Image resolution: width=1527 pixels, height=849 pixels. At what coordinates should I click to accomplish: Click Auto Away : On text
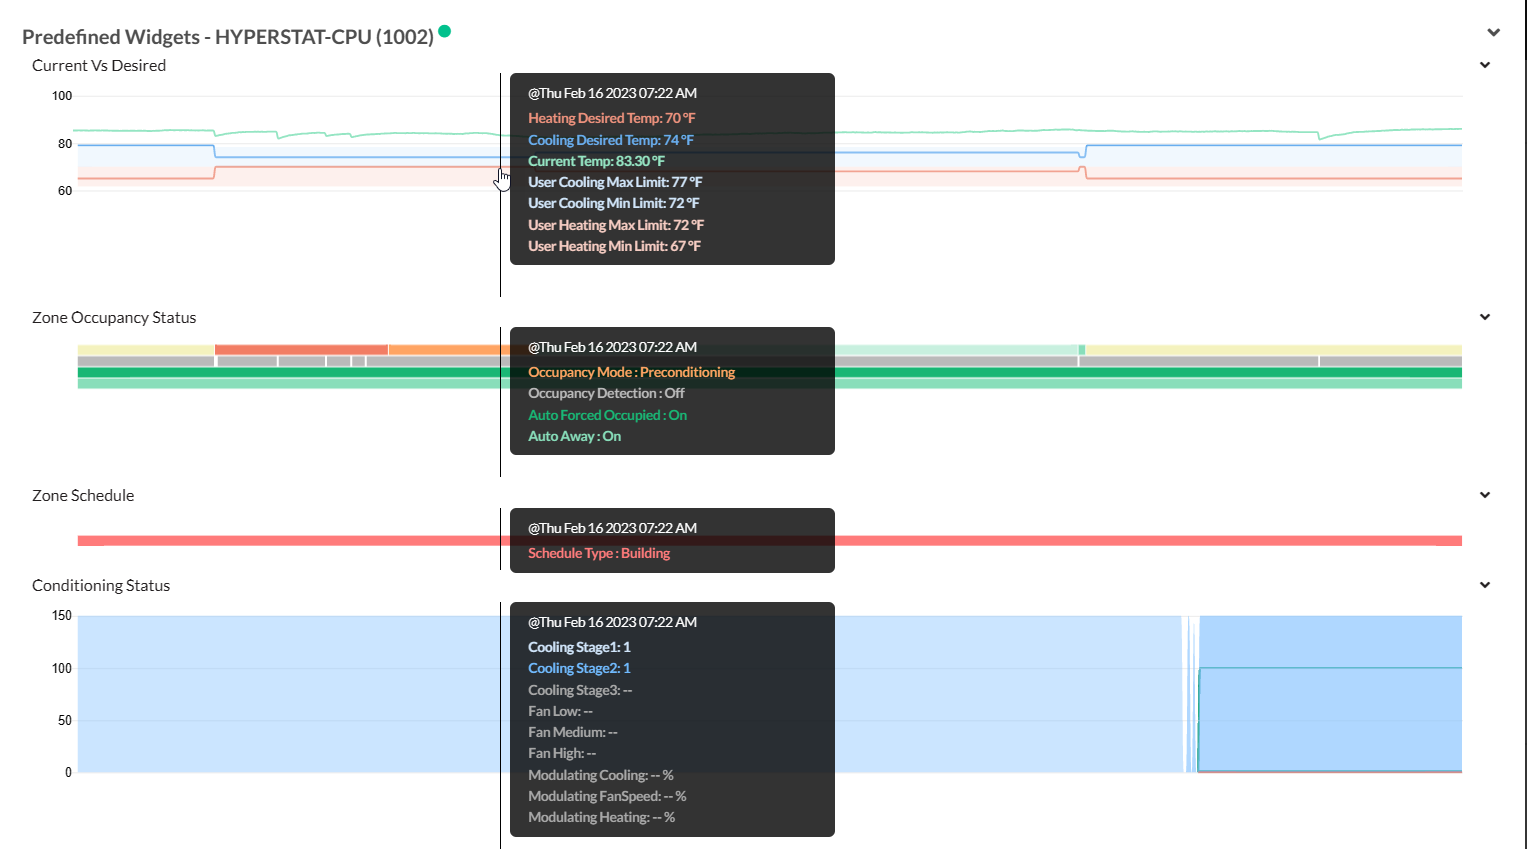575,436
